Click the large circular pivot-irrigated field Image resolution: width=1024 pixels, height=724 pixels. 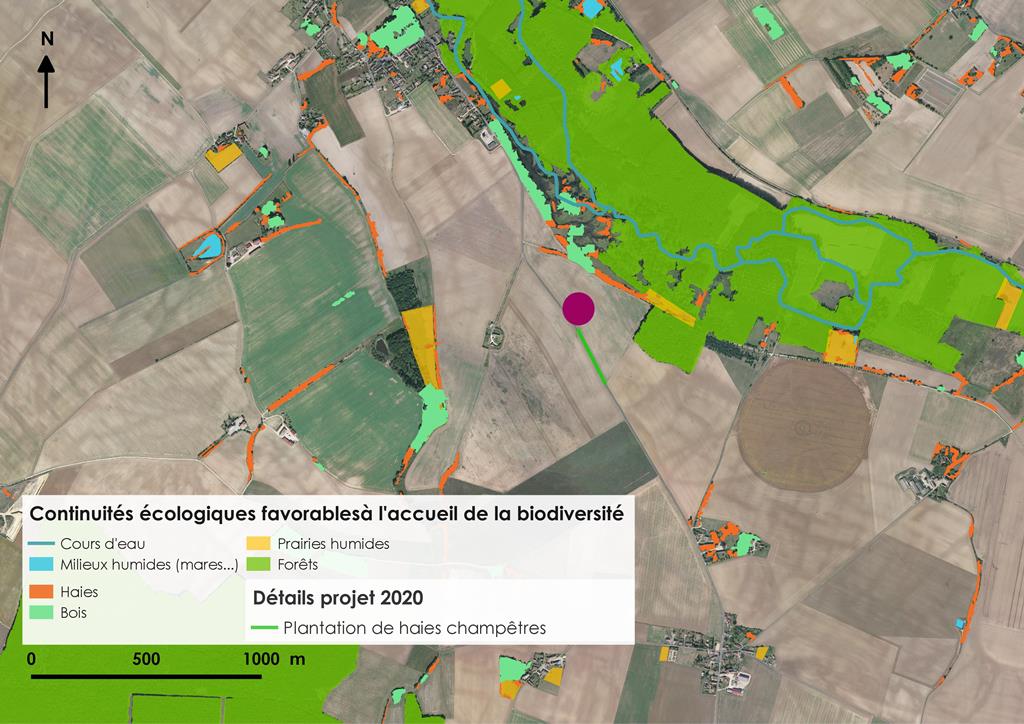pyautogui.click(x=801, y=426)
